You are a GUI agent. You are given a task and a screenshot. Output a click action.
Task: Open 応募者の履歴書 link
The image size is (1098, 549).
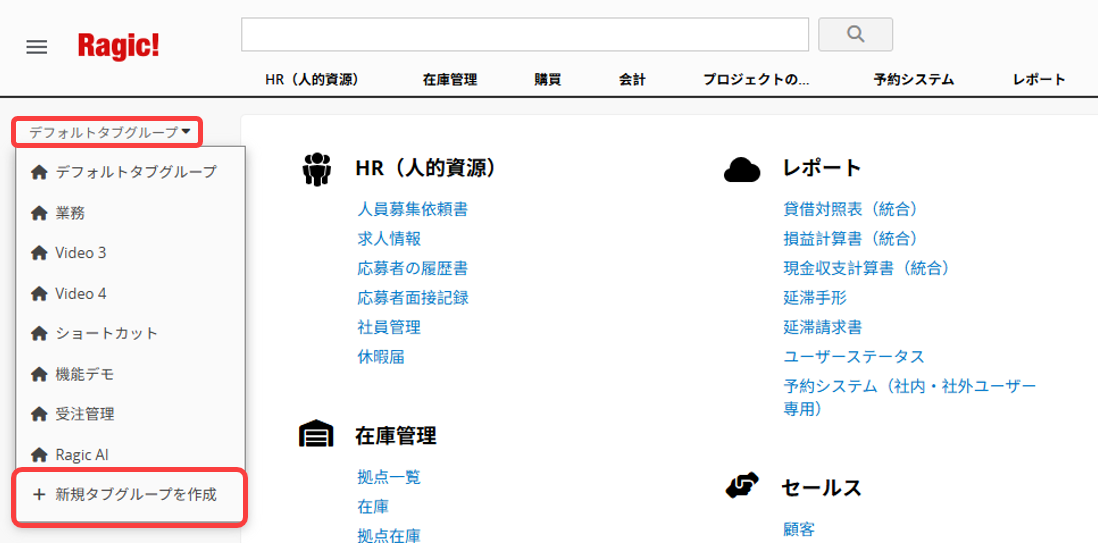tap(412, 268)
